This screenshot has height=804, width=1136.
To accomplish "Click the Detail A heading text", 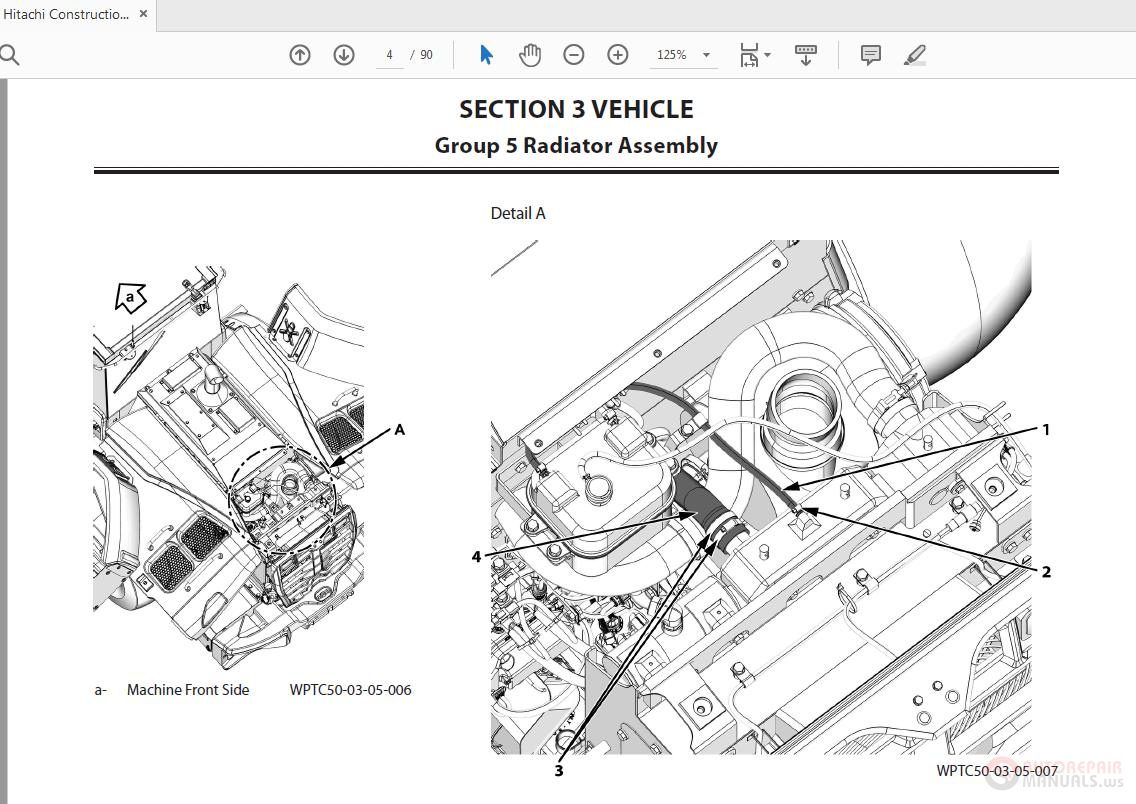I will pos(518,213).
